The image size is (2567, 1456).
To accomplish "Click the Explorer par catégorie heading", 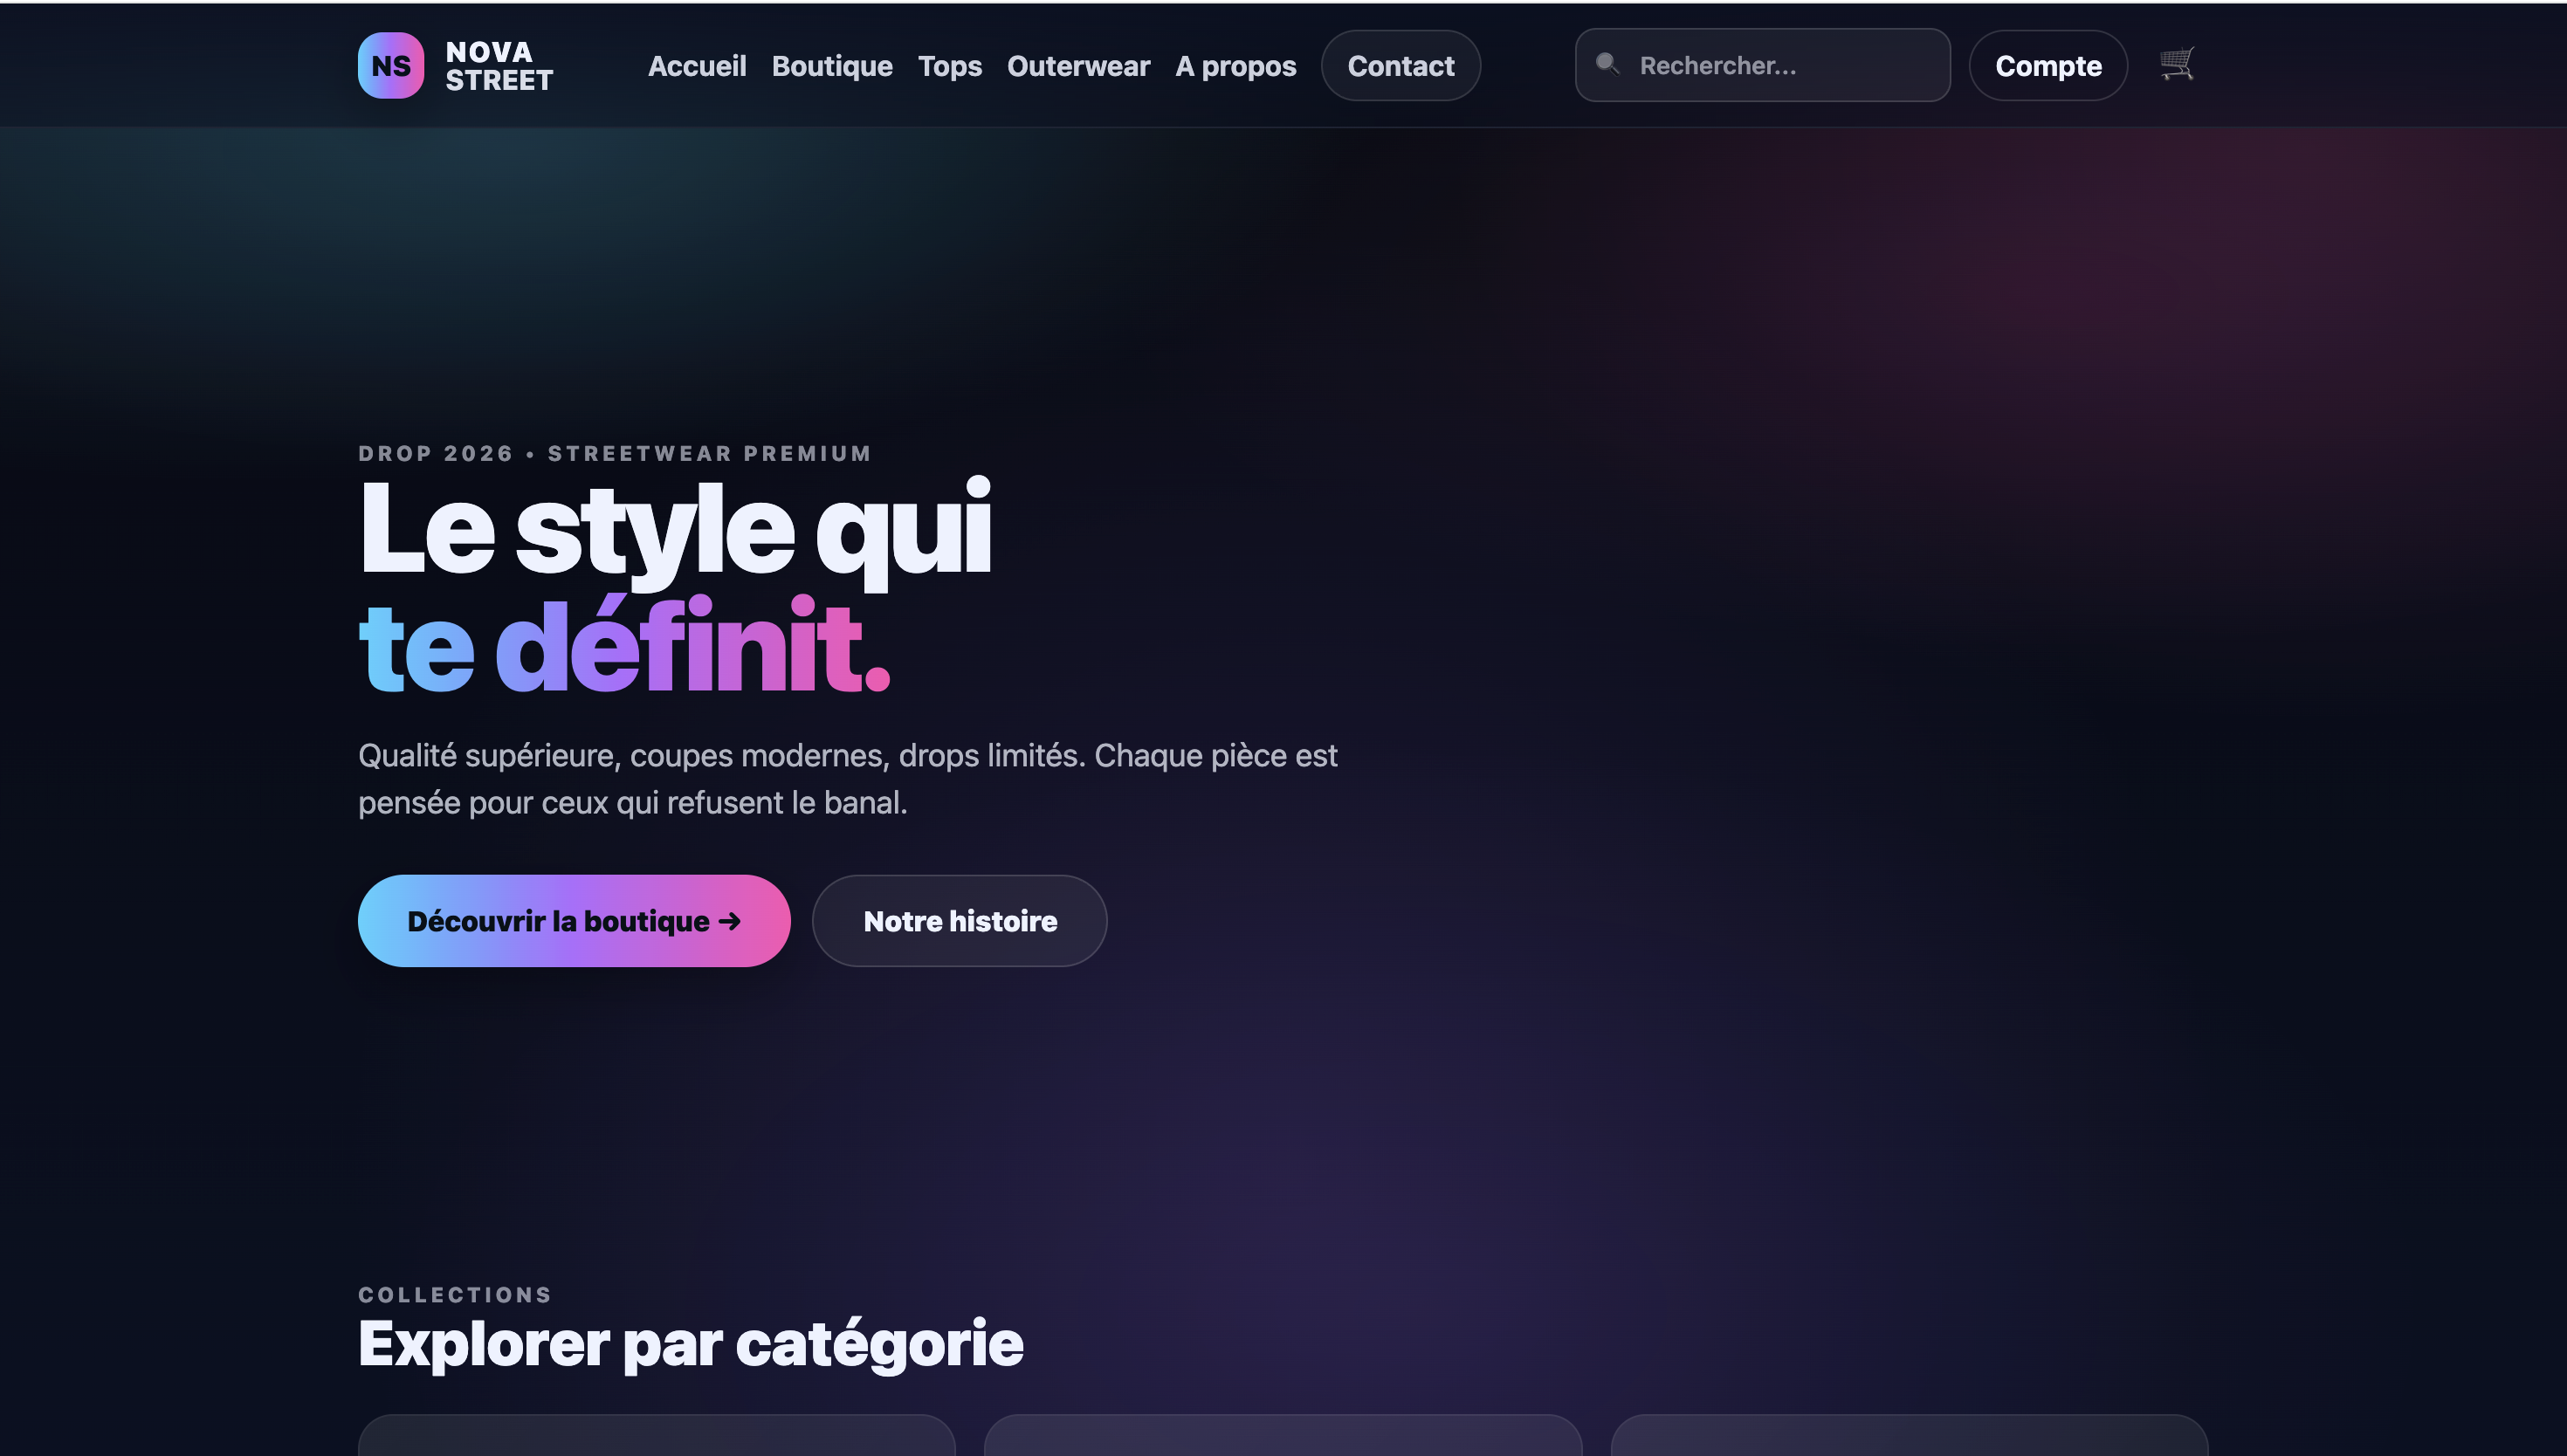I will click(x=690, y=1343).
